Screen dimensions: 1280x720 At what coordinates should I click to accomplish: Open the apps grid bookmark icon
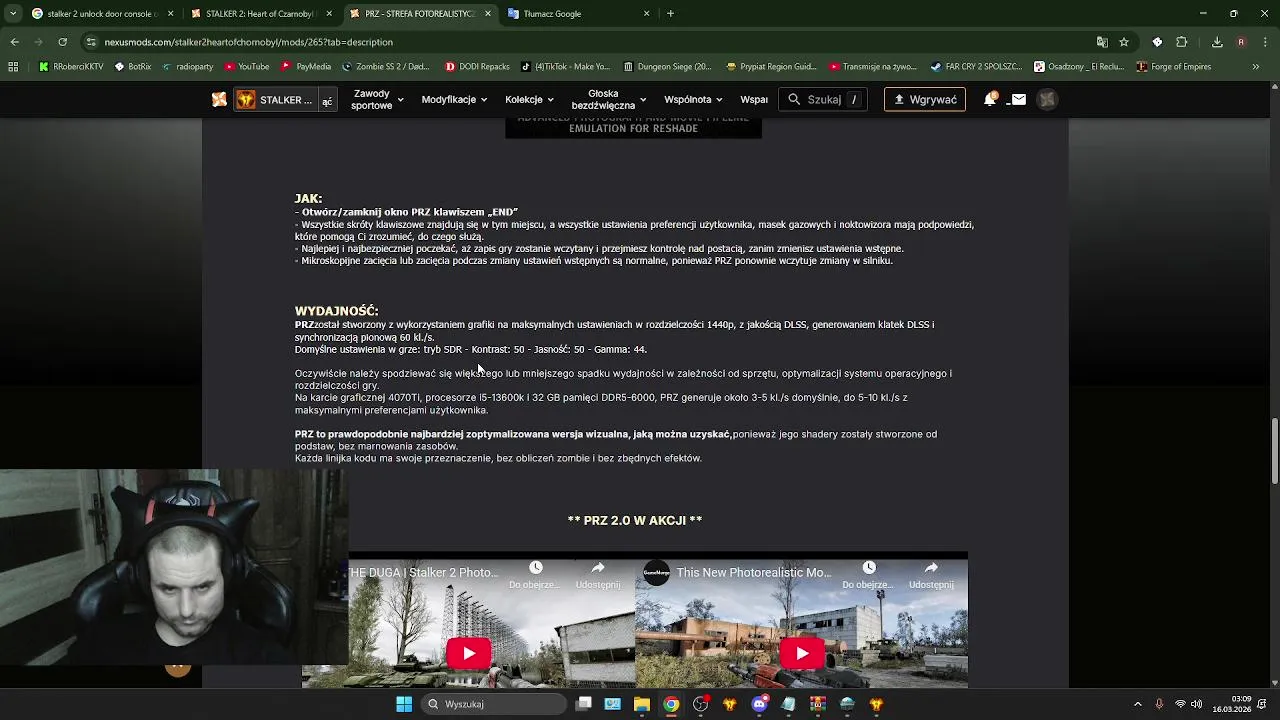coord(13,67)
